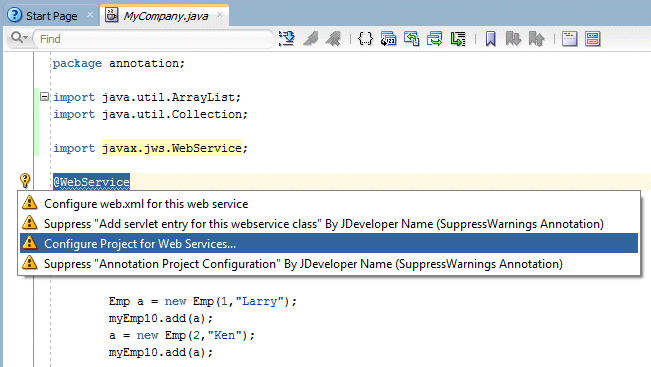Screen dimensions: 651x367
Task: Select the MyCompany.java tab
Action: 165,16
